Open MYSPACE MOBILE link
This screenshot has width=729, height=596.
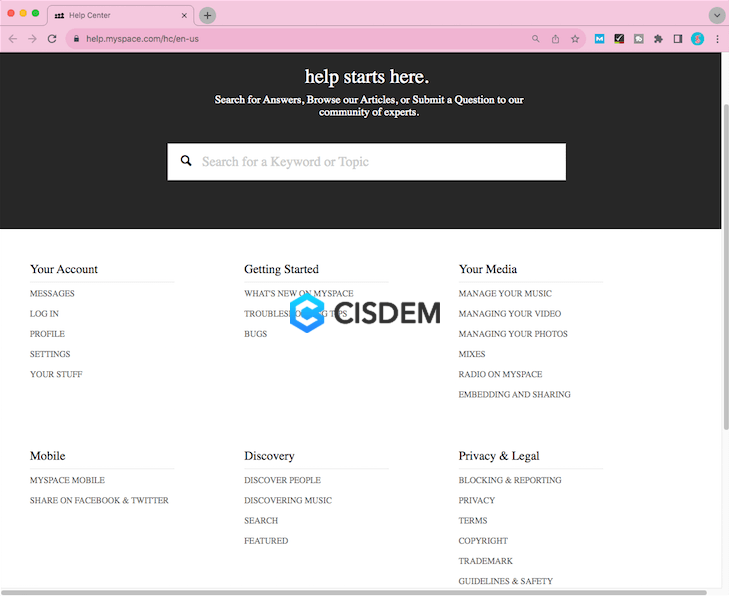coord(67,480)
